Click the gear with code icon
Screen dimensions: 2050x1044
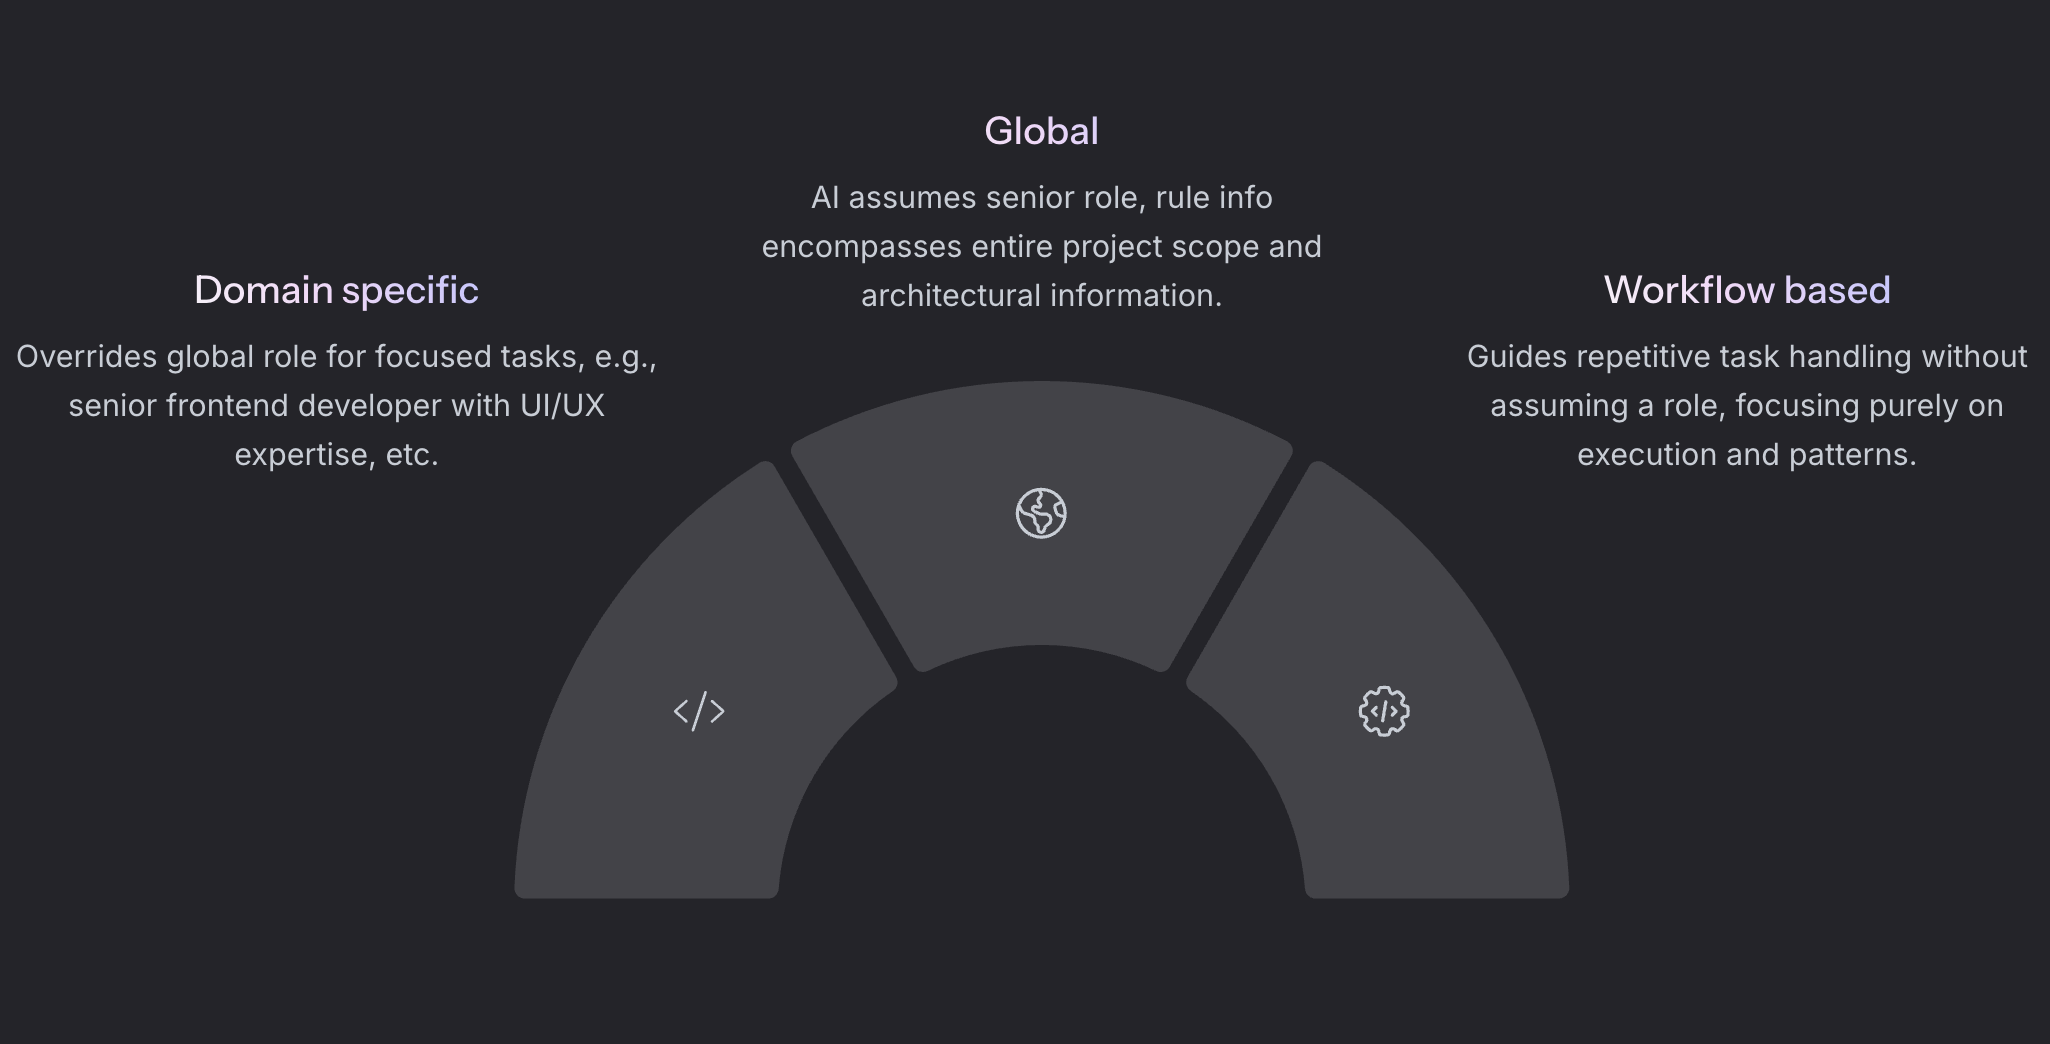click(x=1384, y=711)
